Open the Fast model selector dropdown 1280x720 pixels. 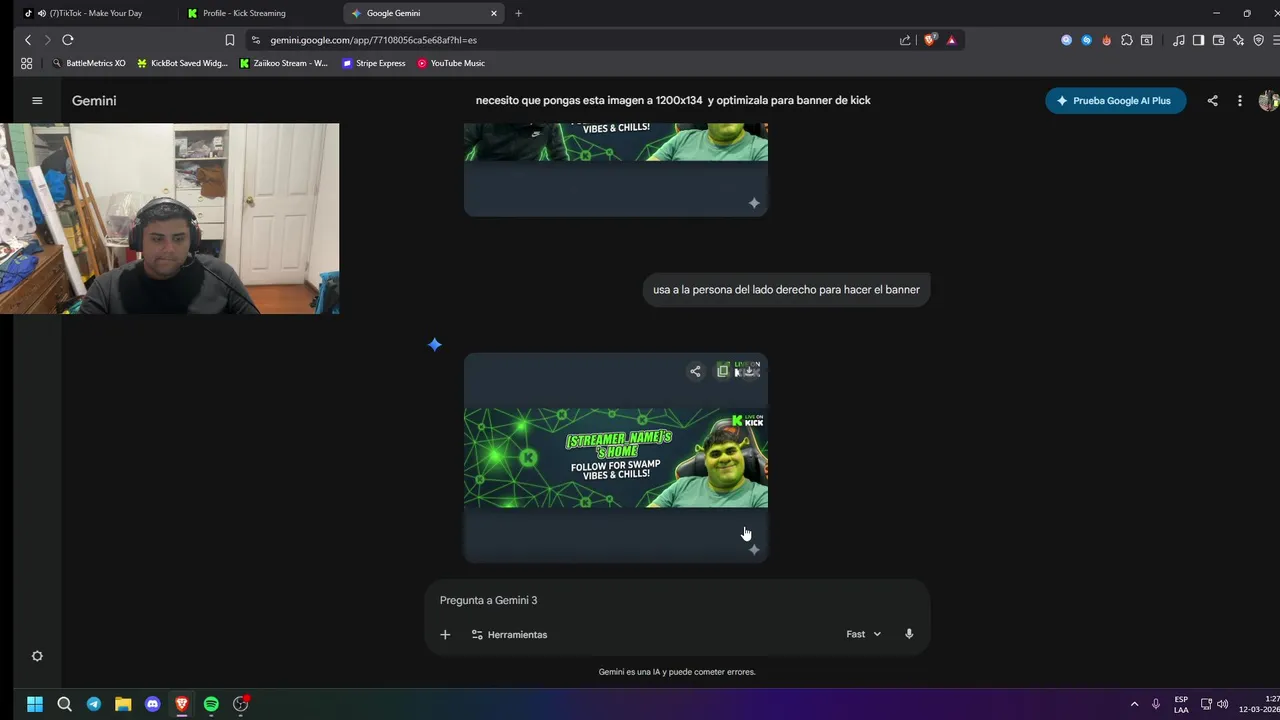pyautogui.click(x=864, y=634)
